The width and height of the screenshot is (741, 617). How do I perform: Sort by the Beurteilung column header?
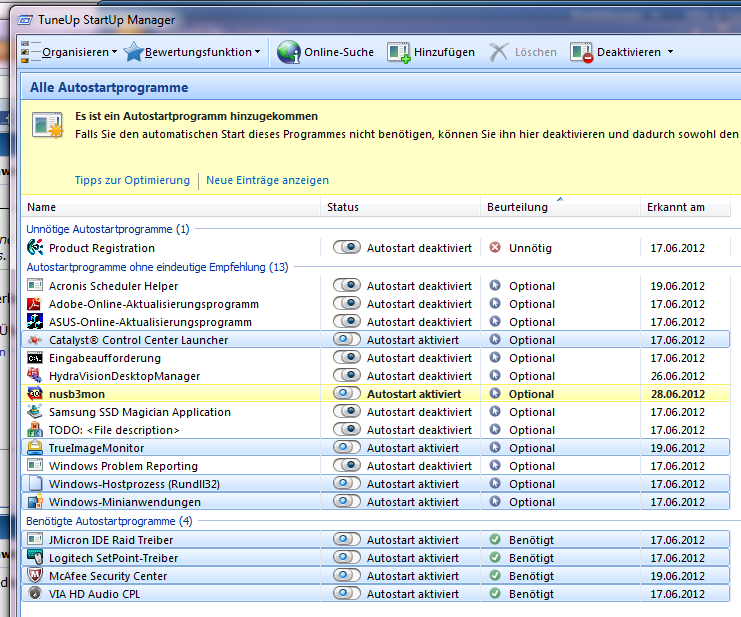560,207
